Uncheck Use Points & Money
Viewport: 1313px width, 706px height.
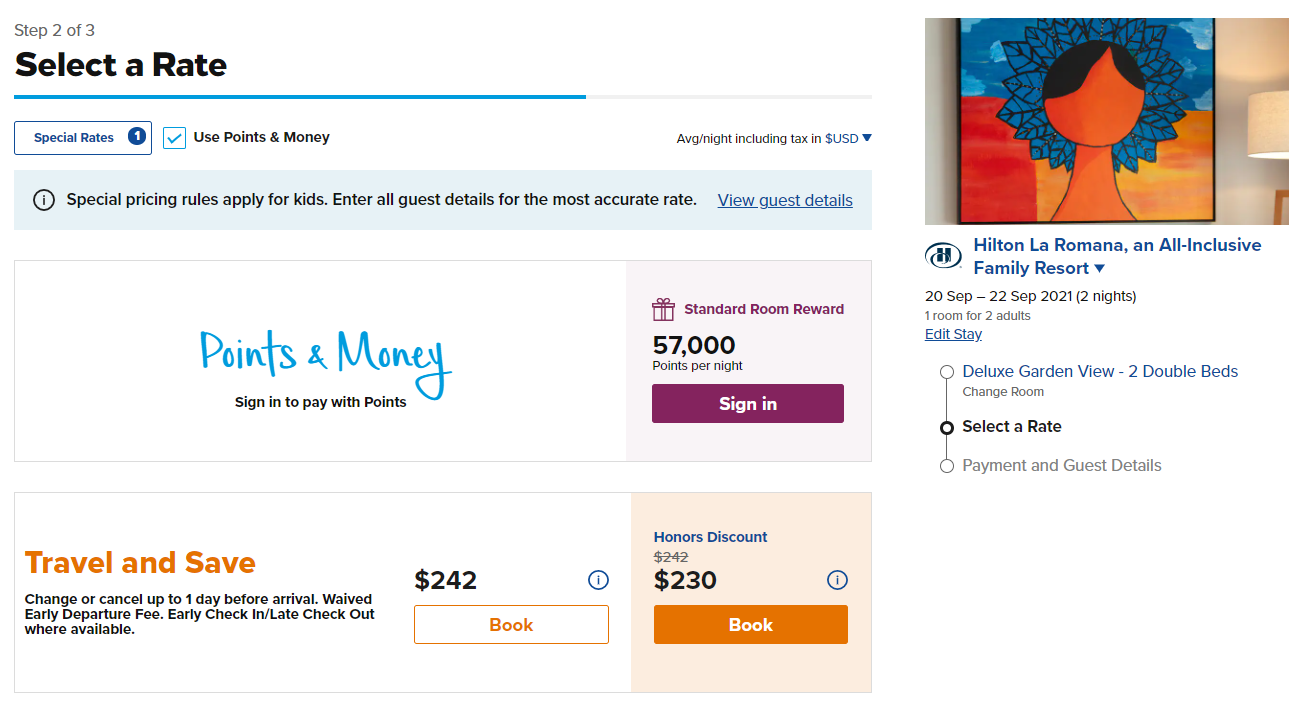174,137
